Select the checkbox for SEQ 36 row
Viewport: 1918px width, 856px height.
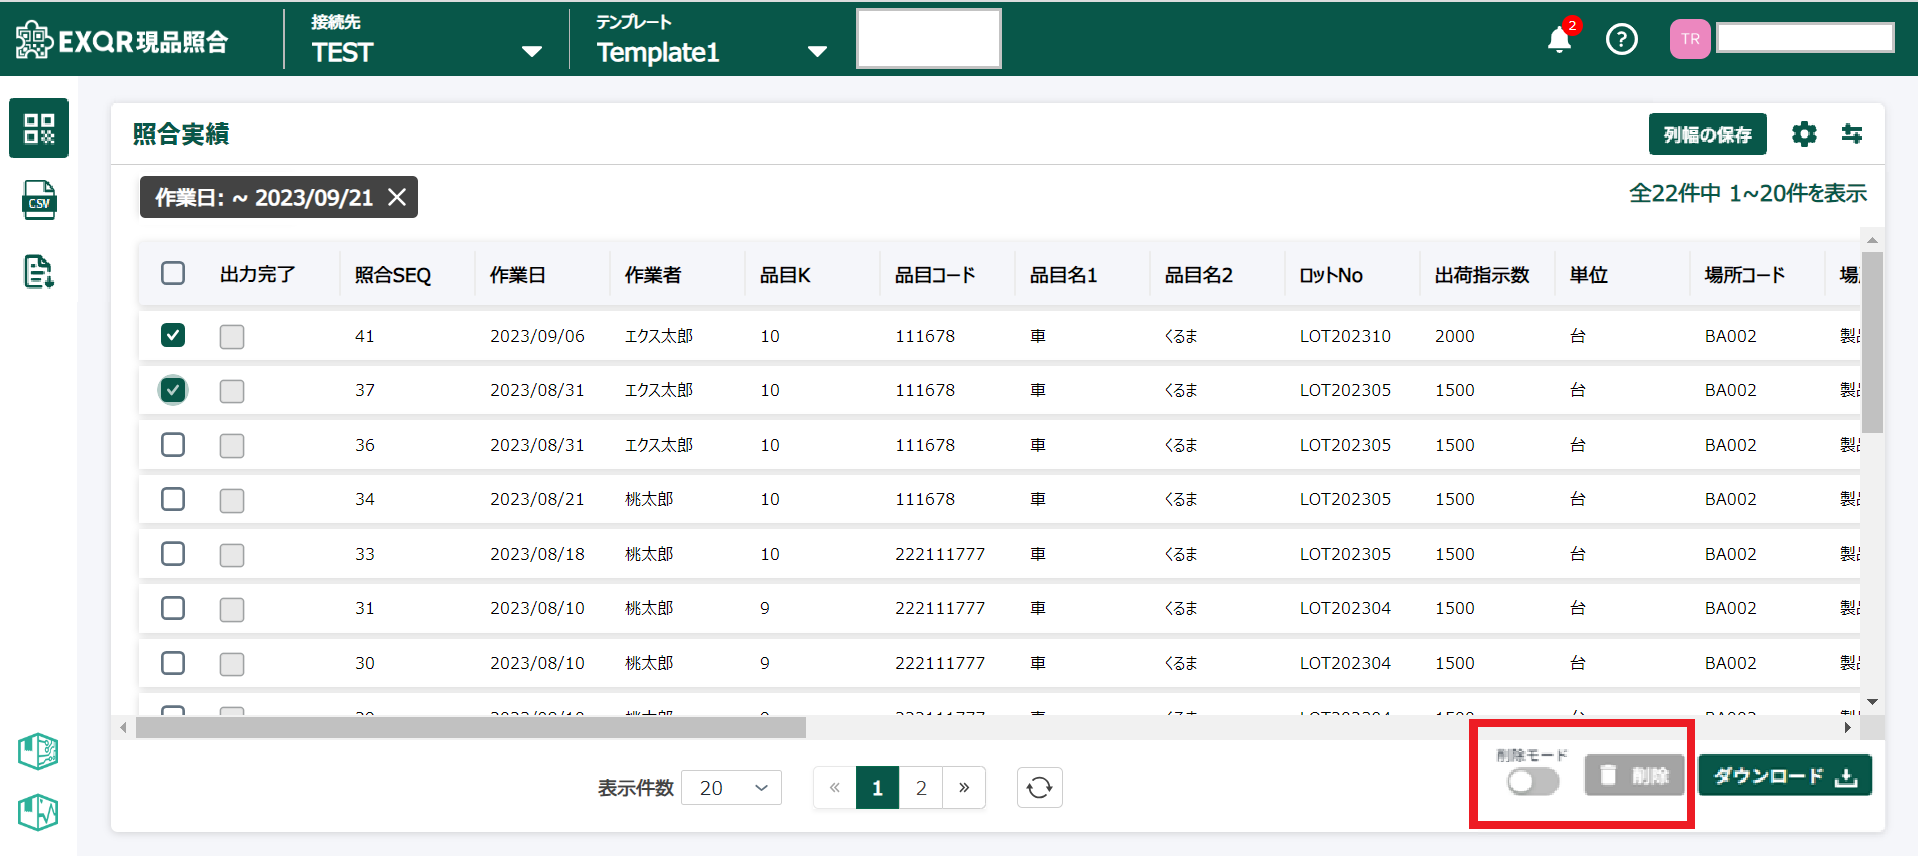tap(173, 444)
